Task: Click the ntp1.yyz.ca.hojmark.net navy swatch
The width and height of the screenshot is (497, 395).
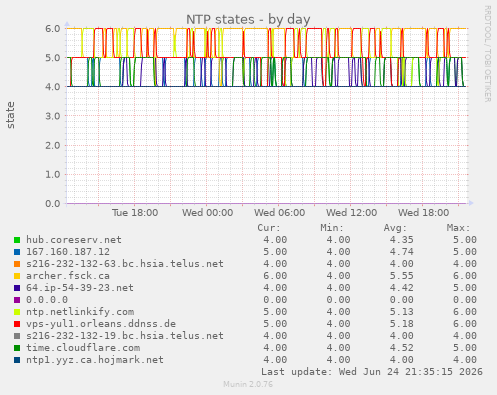Action: tap(17, 360)
